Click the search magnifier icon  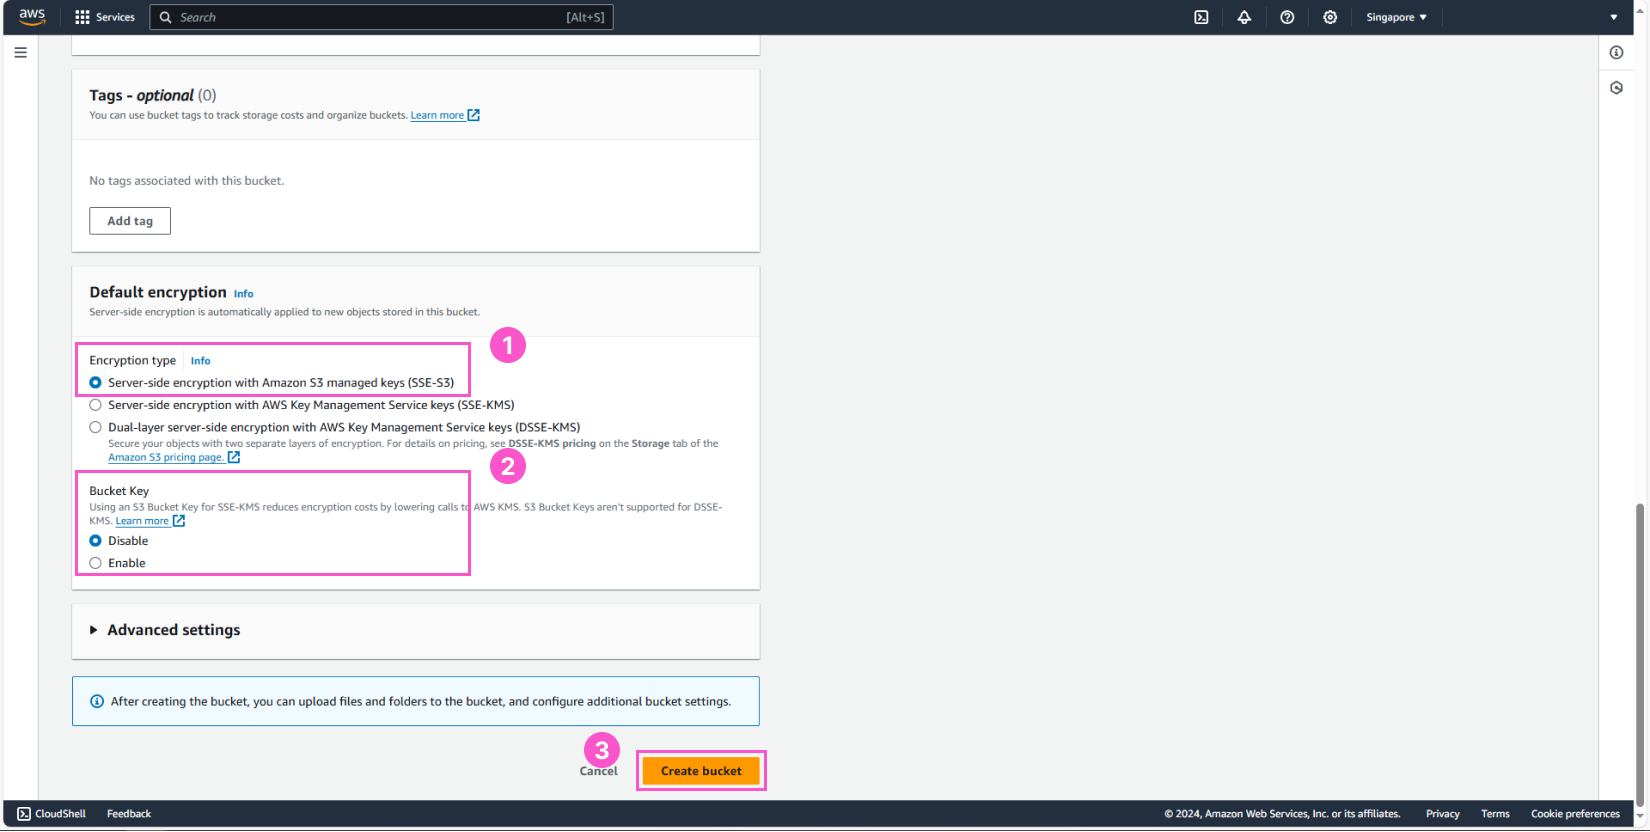(x=166, y=17)
